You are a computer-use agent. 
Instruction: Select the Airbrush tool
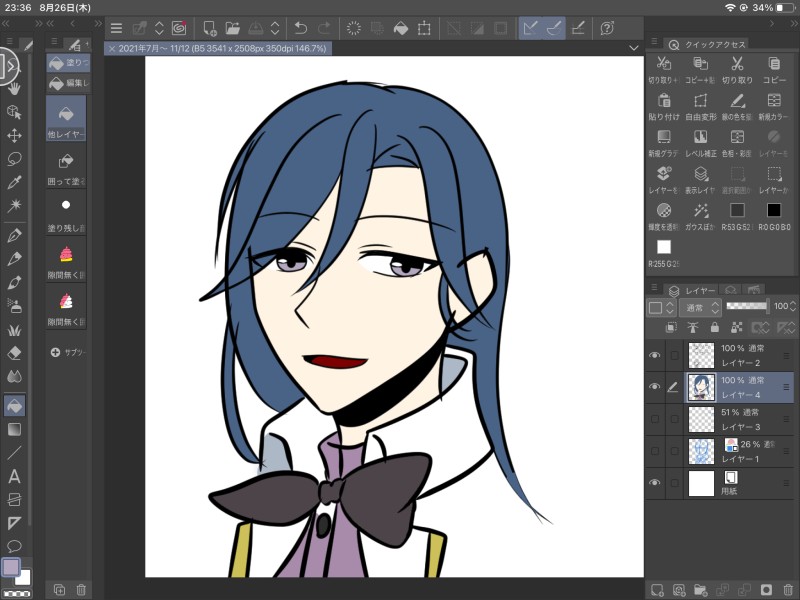(x=14, y=306)
